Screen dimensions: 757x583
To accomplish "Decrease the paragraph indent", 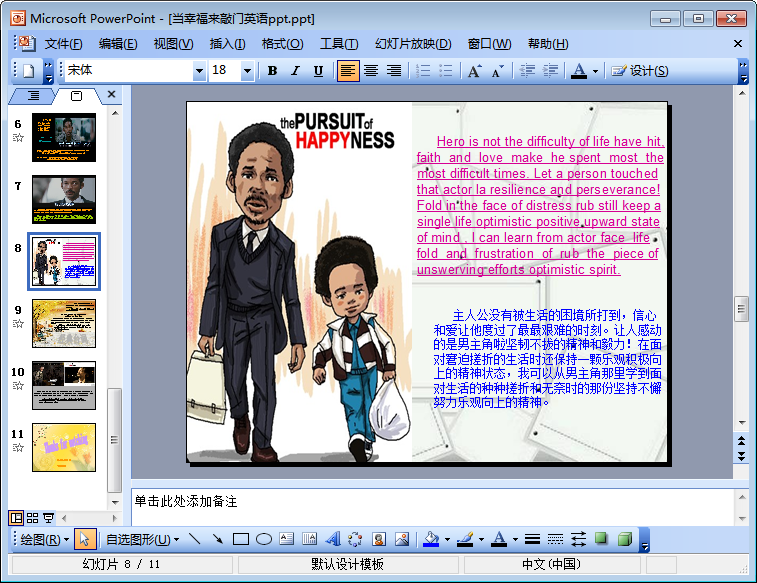I will [527, 71].
